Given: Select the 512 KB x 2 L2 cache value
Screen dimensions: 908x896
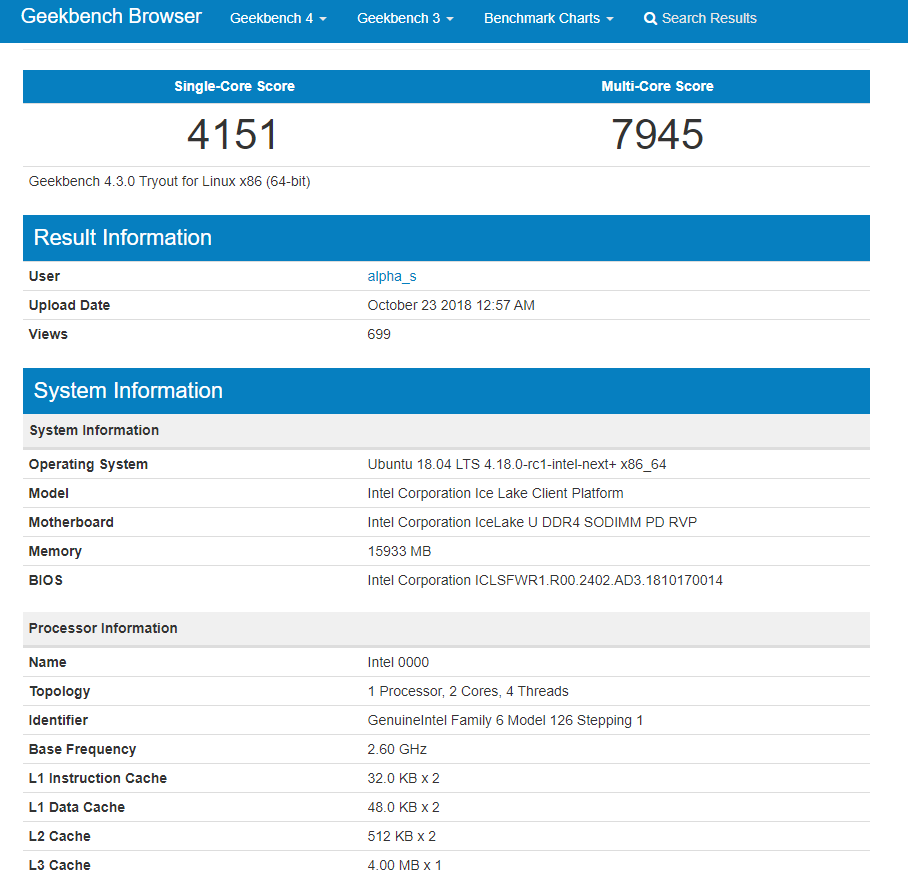Looking at the screenshot, I should [402, 836].
